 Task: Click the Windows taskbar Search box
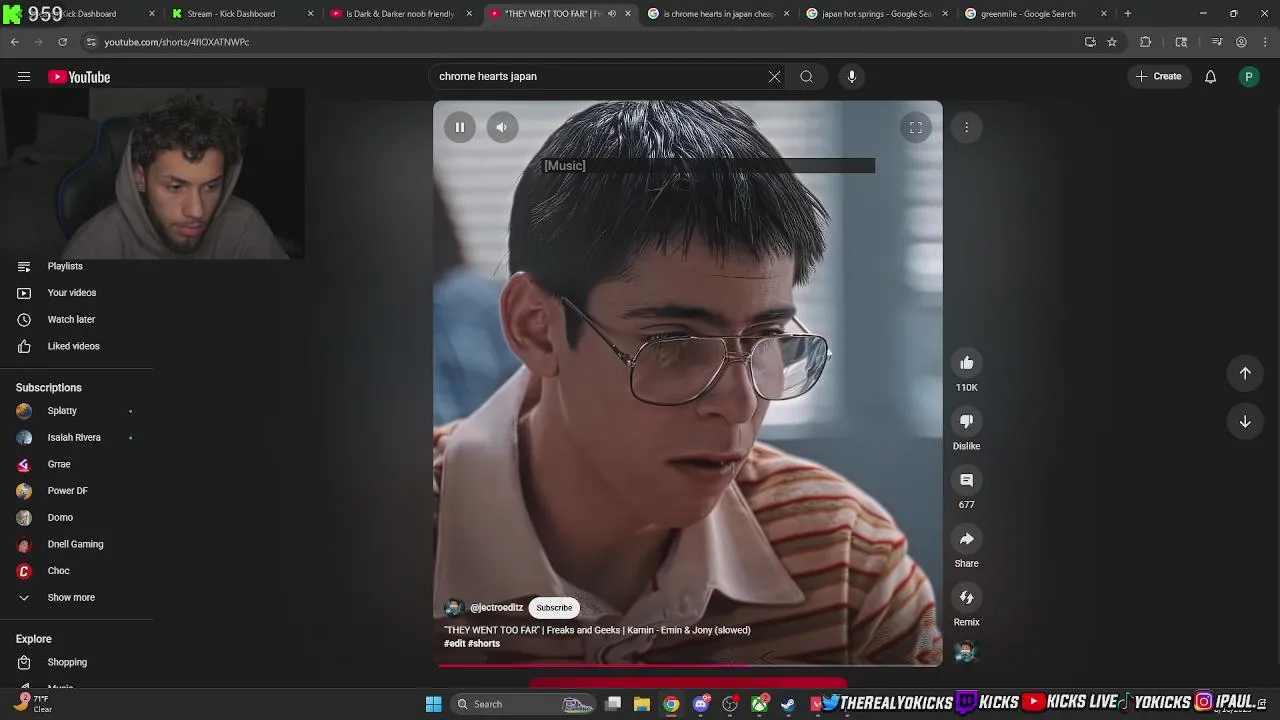pyautogui.click(x=524, y=704)
